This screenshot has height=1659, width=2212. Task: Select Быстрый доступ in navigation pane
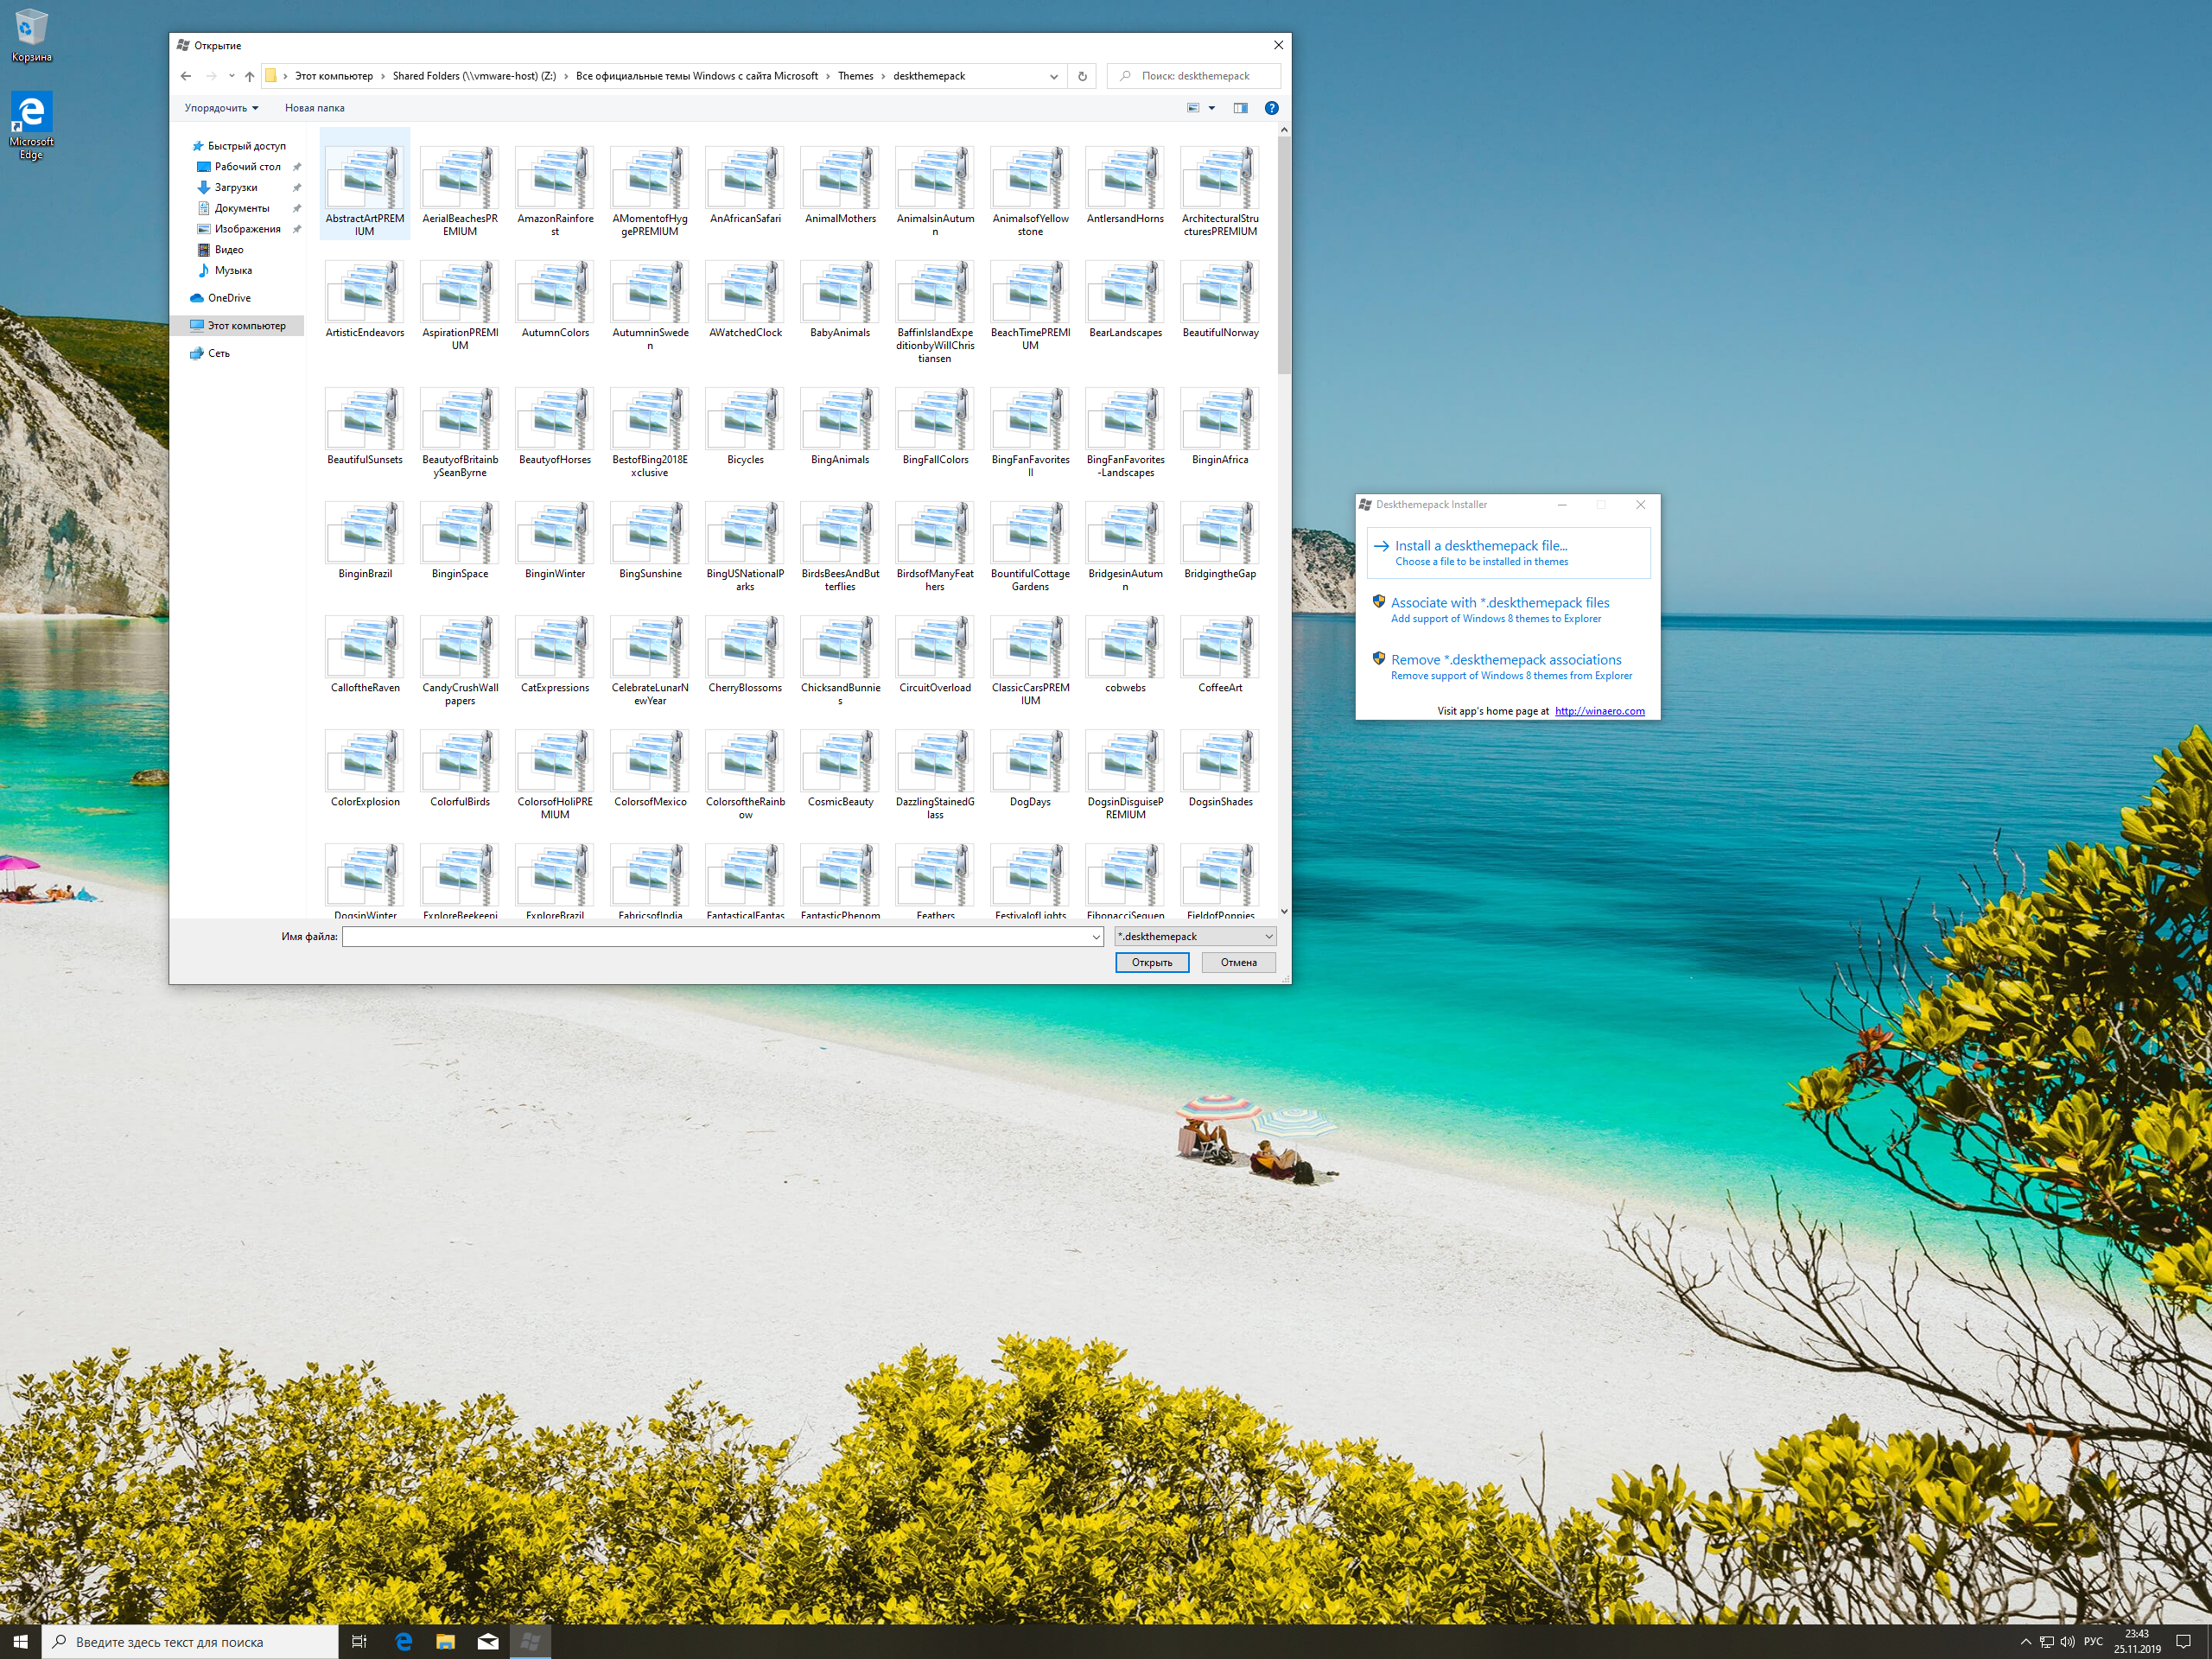pyautogui.click(x=246, y=146)
